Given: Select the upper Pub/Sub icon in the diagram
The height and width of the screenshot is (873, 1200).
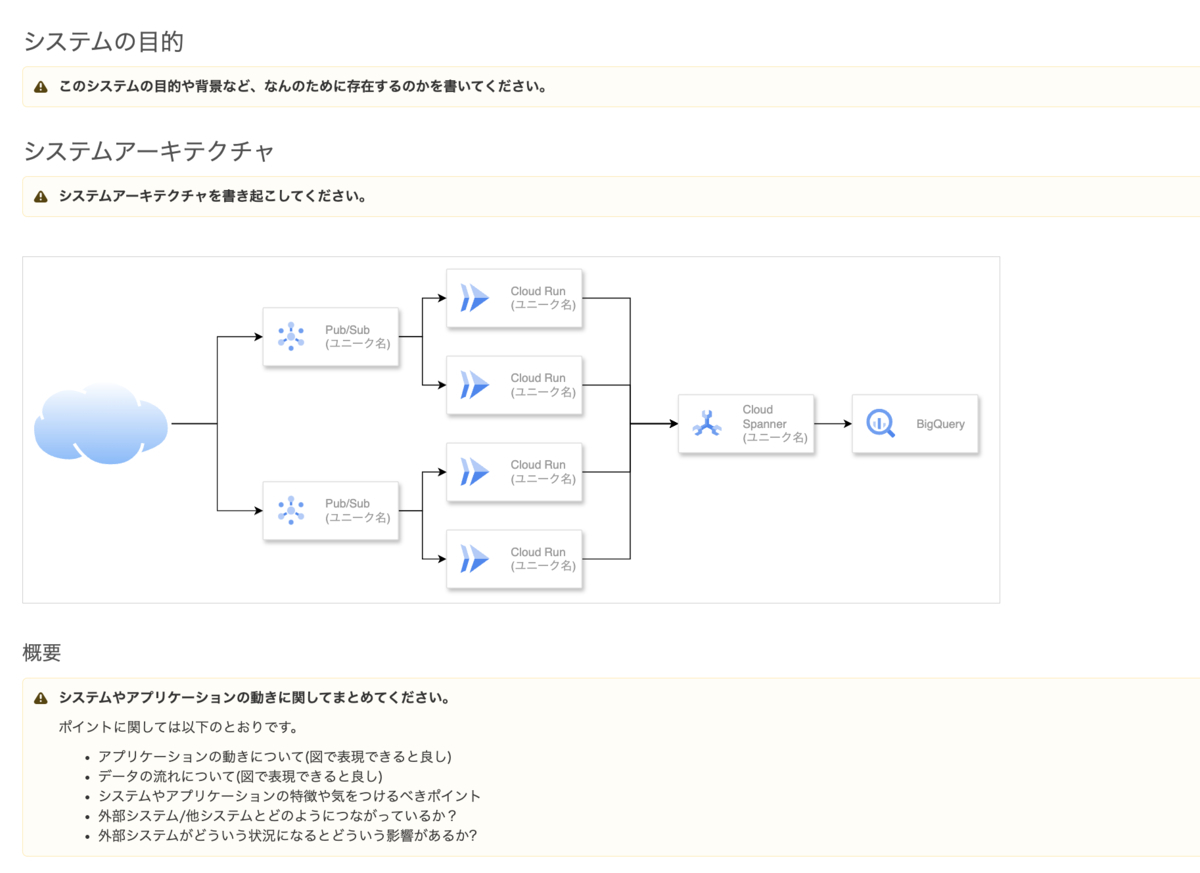Looking at the screenshot, I should 291,336.
